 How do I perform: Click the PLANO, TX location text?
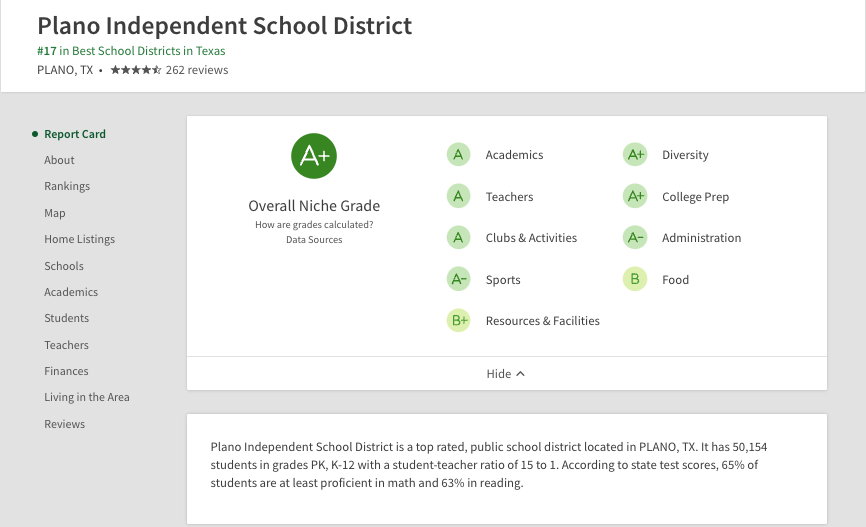click(65, 70)
